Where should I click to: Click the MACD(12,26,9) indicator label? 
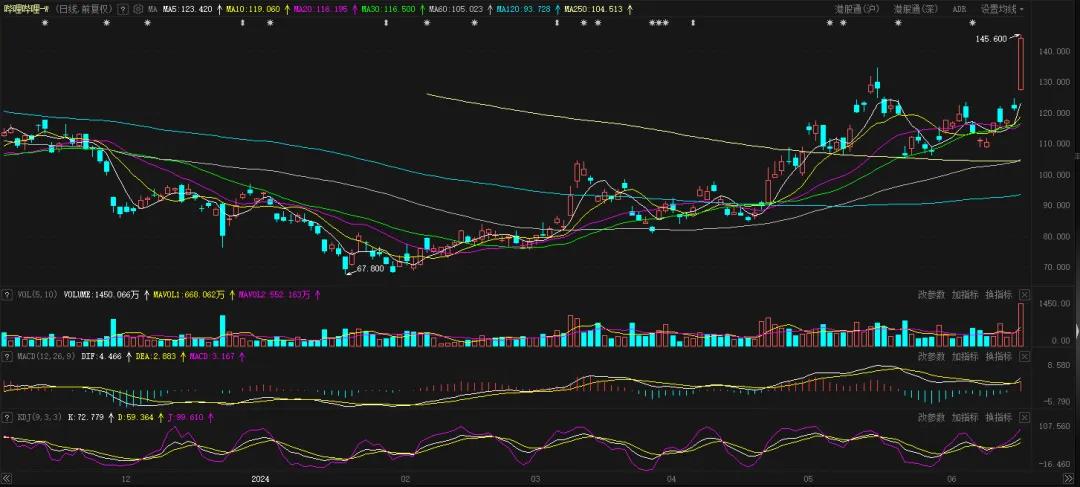coord(45,356)
